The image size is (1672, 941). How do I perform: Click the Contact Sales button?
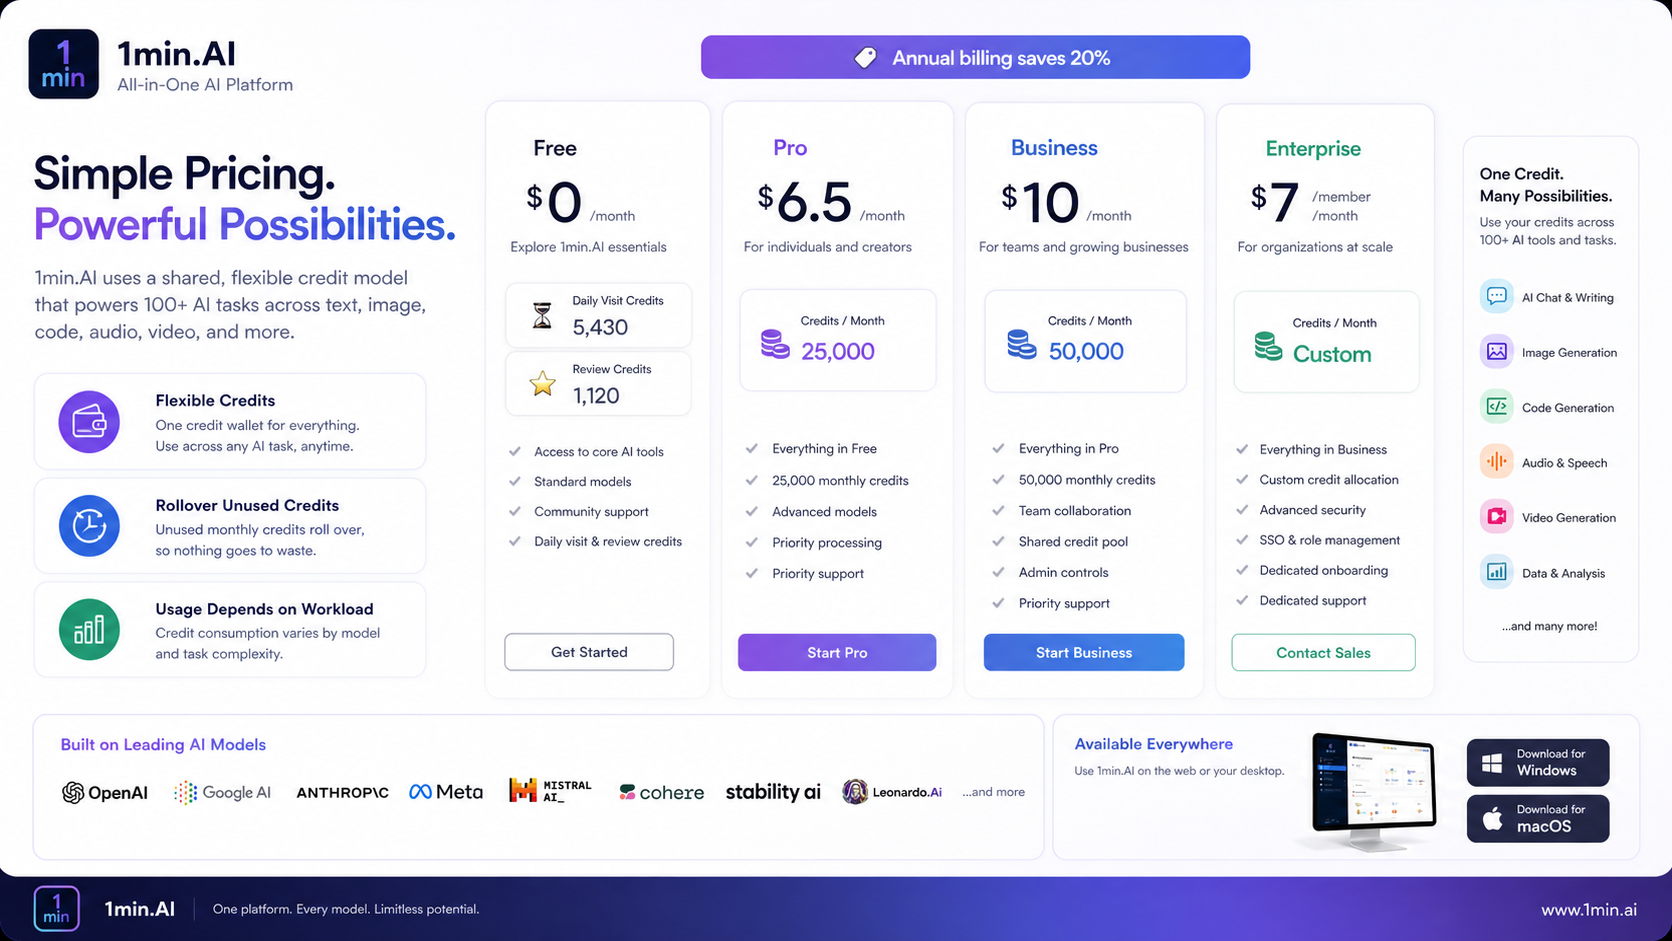tap(1323, 653)
